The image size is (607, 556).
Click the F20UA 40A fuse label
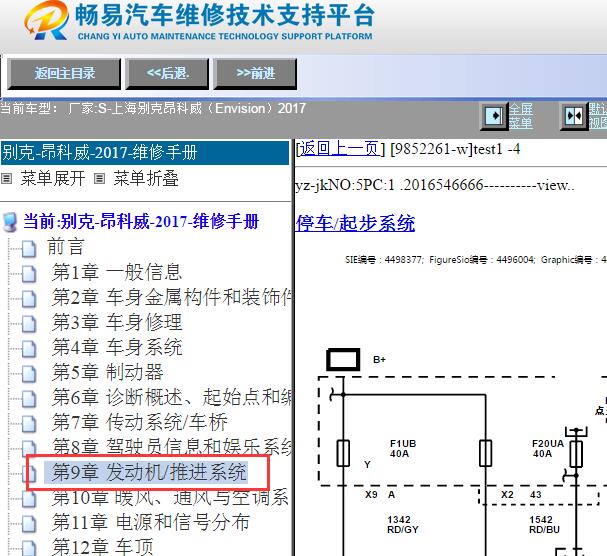point(547,448)
